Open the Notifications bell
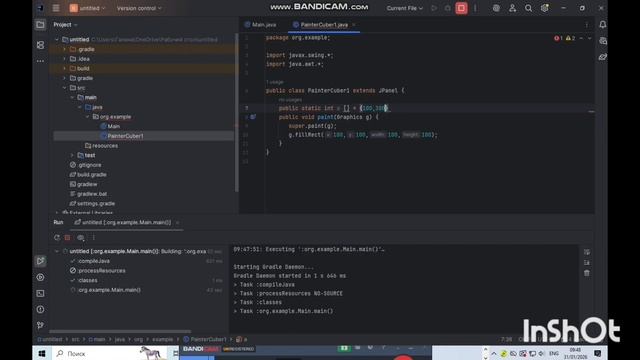640x360 pixels. click(x=602, y=25)
